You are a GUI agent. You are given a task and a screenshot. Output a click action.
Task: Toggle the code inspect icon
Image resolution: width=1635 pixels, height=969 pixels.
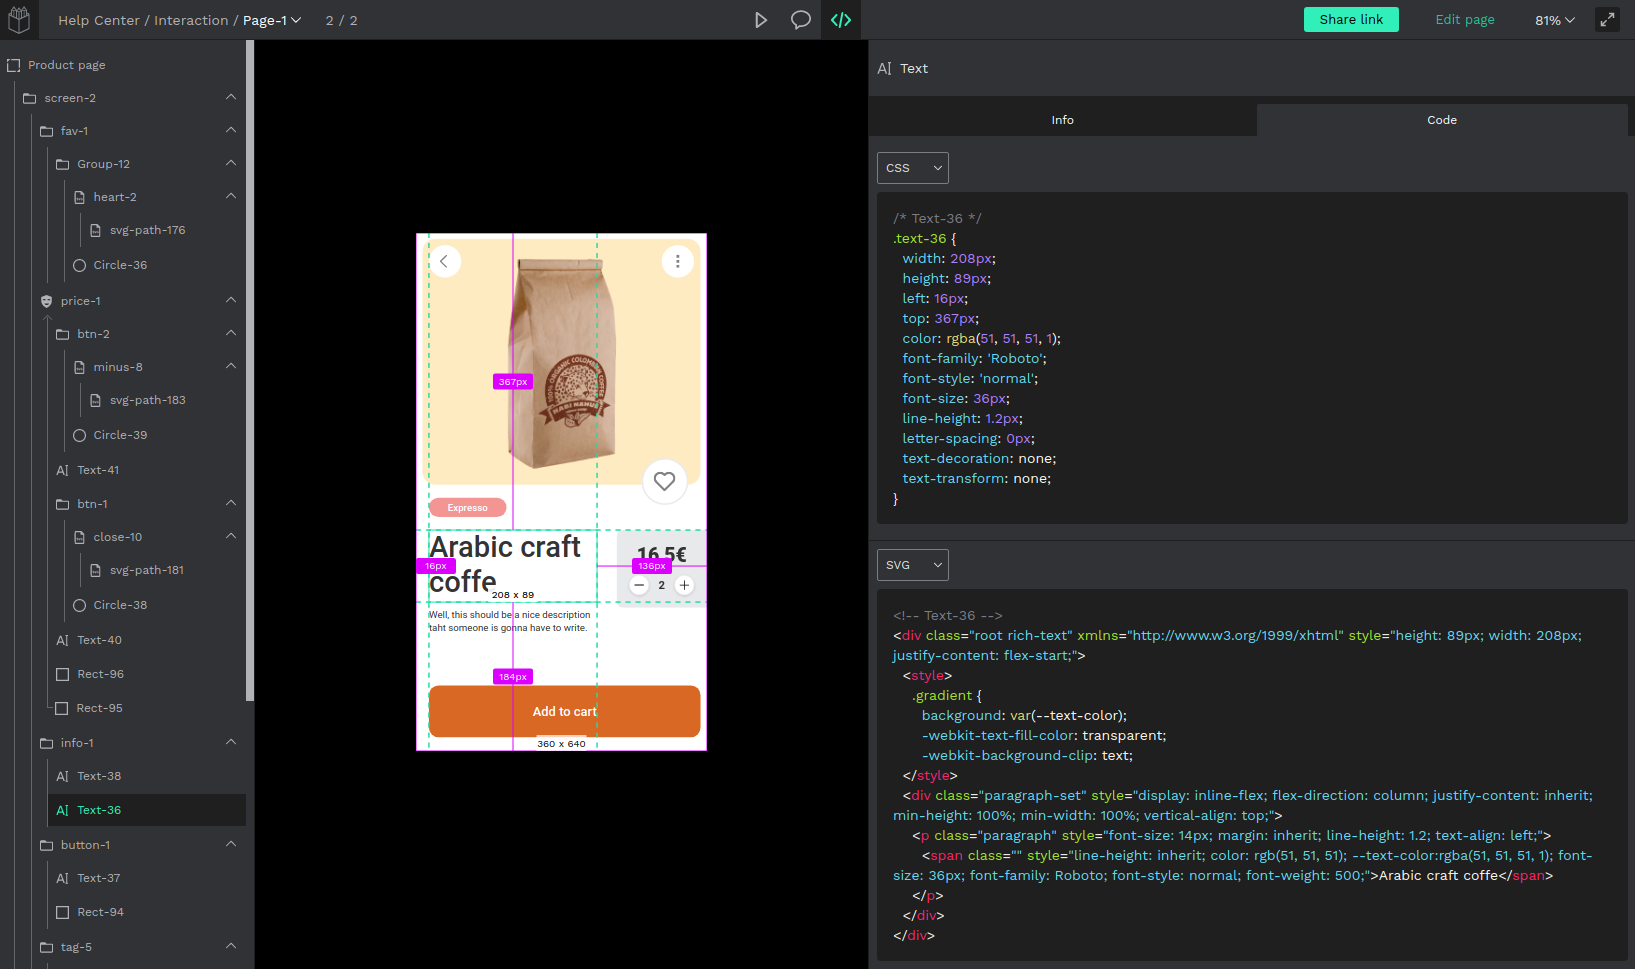pos(841,20)
